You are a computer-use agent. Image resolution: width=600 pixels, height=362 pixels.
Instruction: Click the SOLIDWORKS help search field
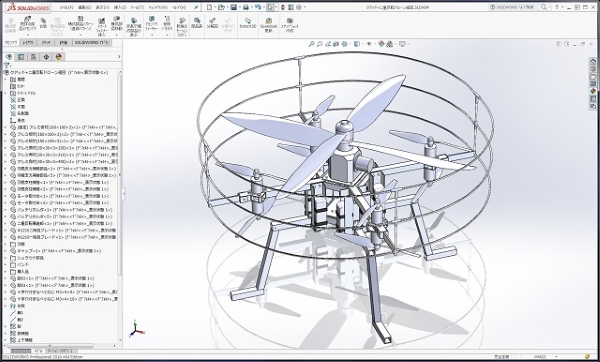point(519,7)
